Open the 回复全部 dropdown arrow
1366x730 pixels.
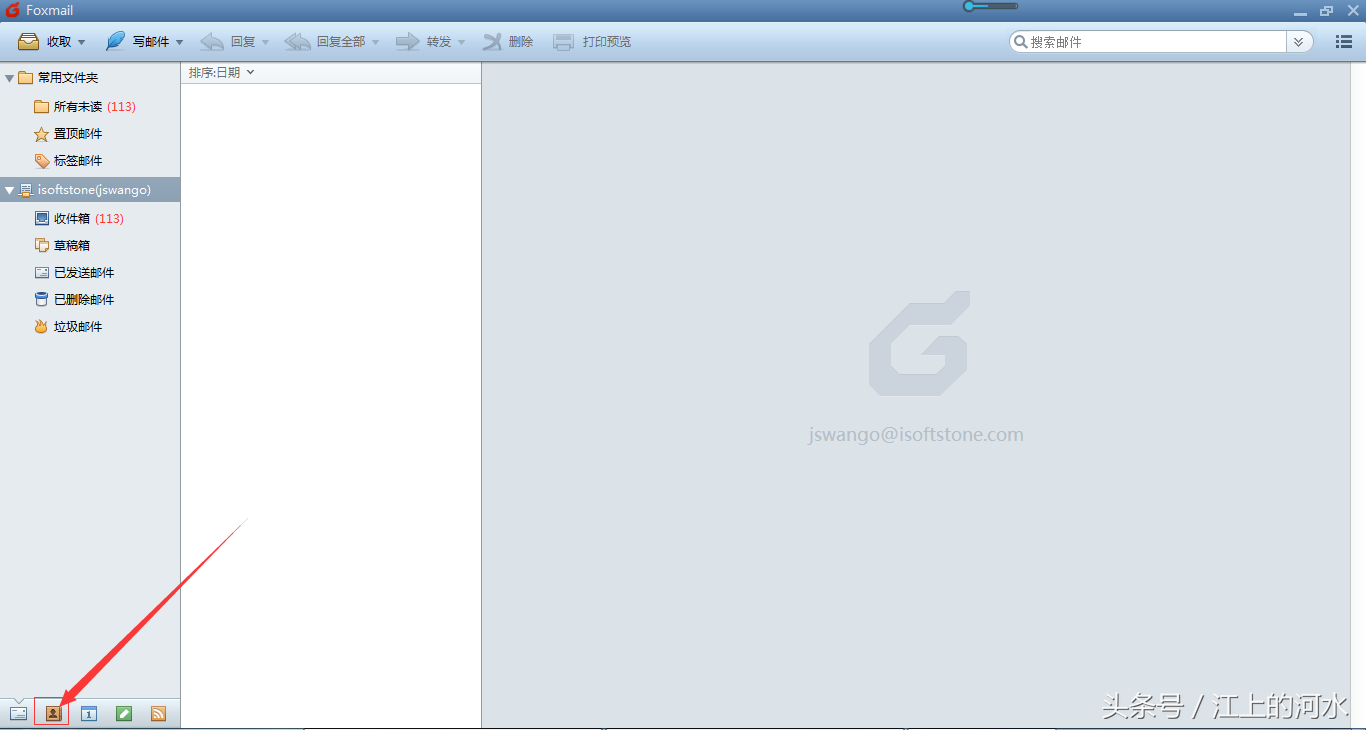point(376,42)
